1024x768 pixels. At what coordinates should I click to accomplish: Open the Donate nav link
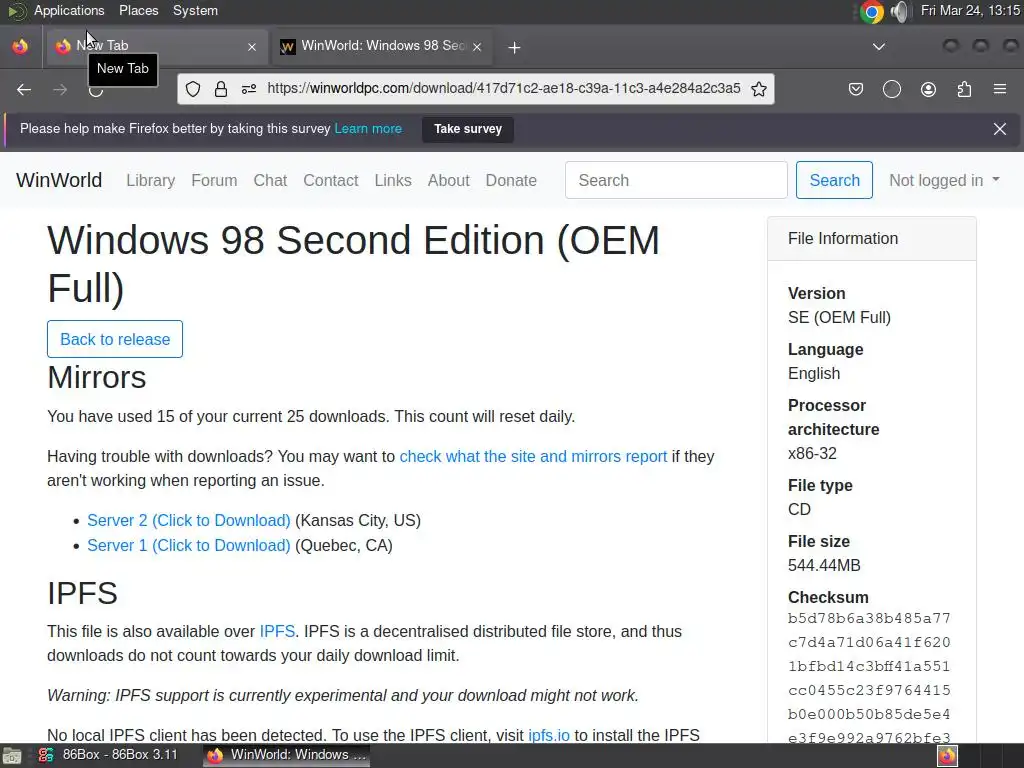511,180
